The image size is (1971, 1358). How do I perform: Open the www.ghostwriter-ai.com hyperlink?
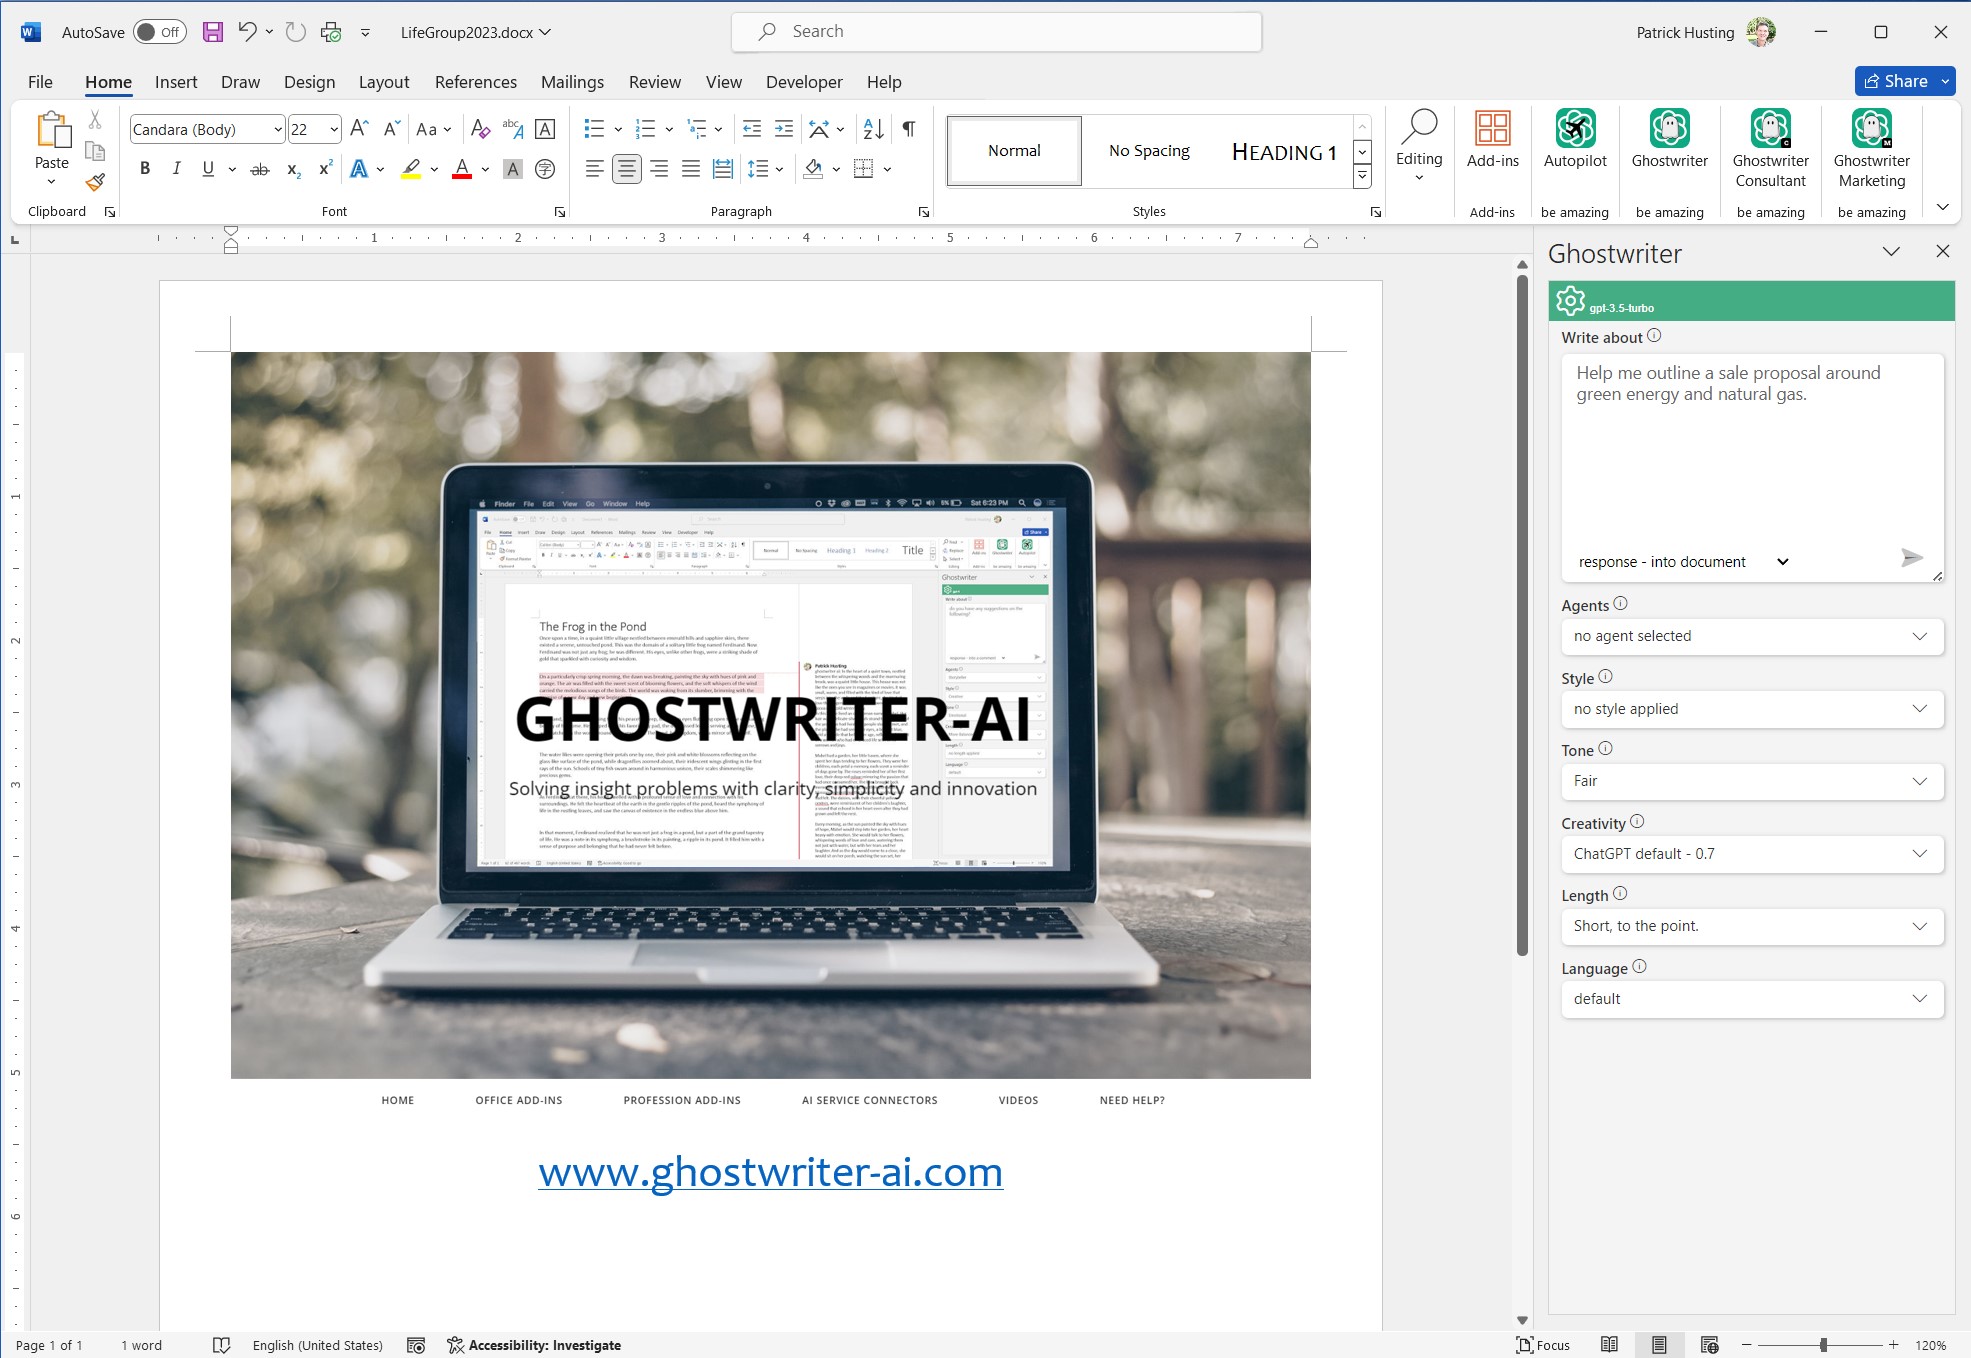(x=770, y=1171)
